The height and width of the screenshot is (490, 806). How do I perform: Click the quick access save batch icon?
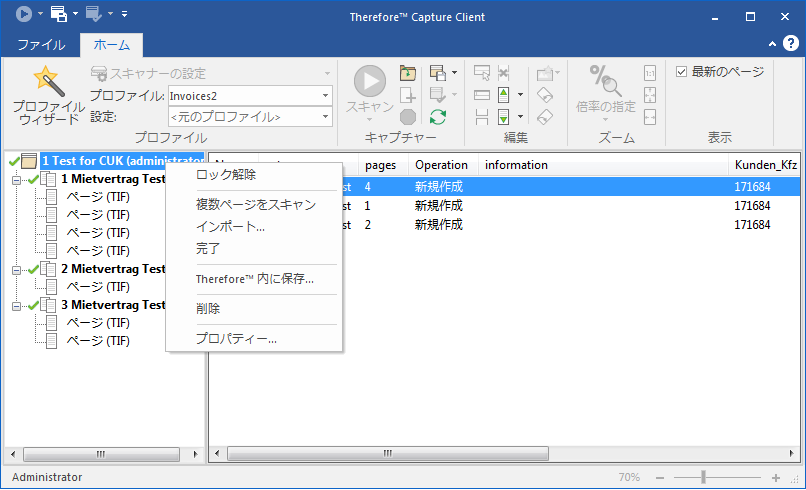[59, 14]
